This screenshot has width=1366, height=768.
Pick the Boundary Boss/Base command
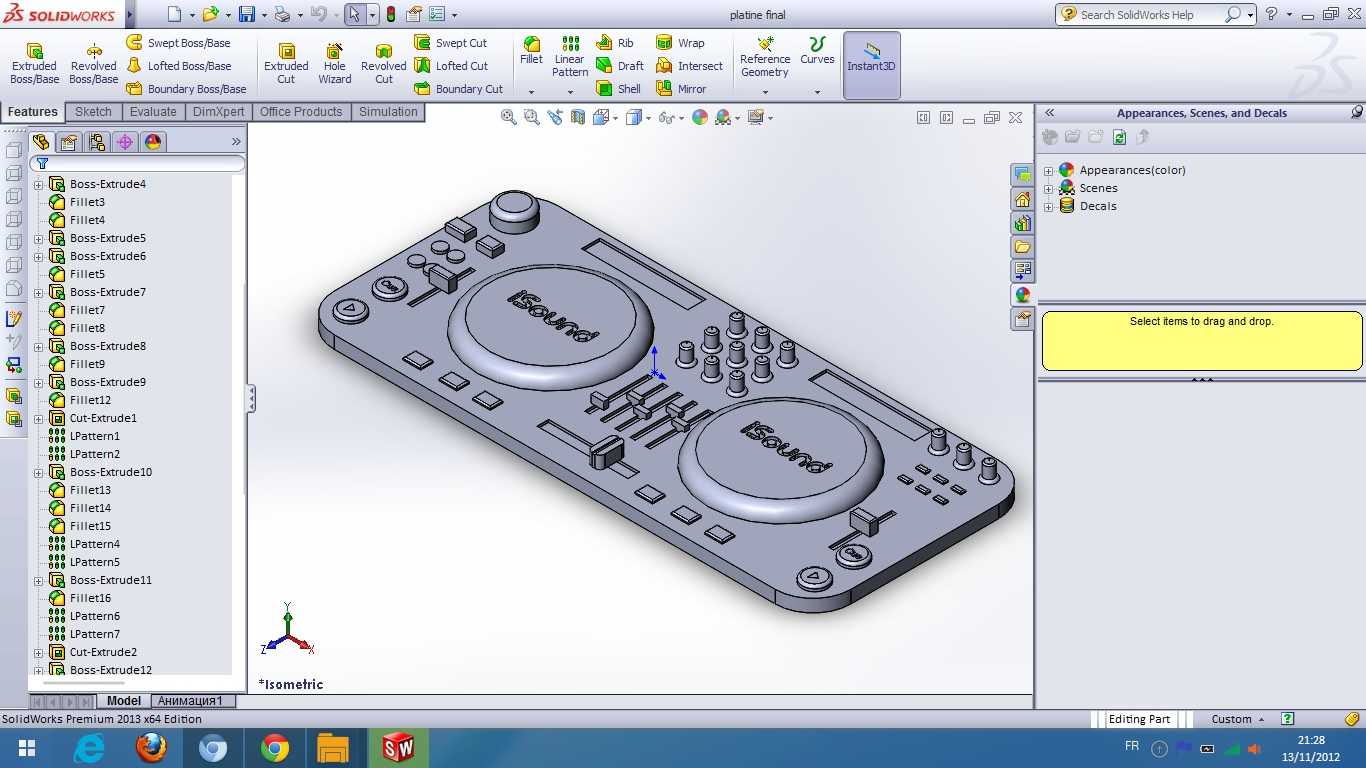(186, 89)
